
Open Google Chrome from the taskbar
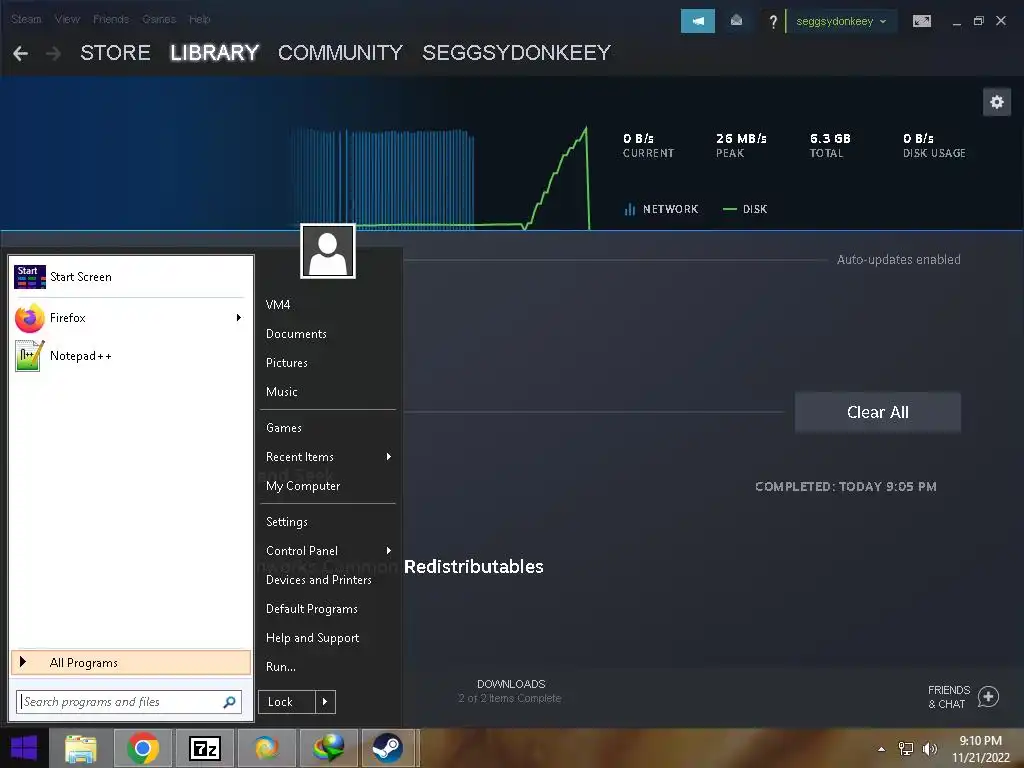143,748
